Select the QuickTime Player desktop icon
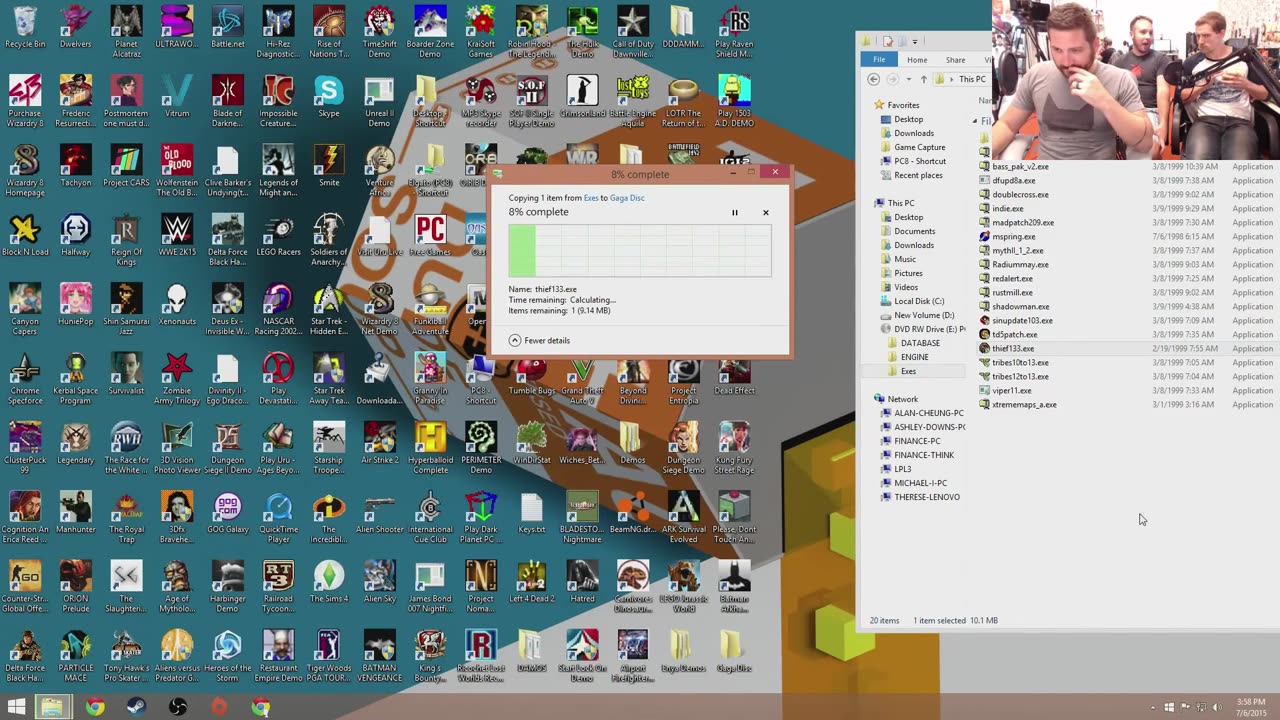Image resolution: width=1280 pixels, height=720 pixels. coord(278,517)
